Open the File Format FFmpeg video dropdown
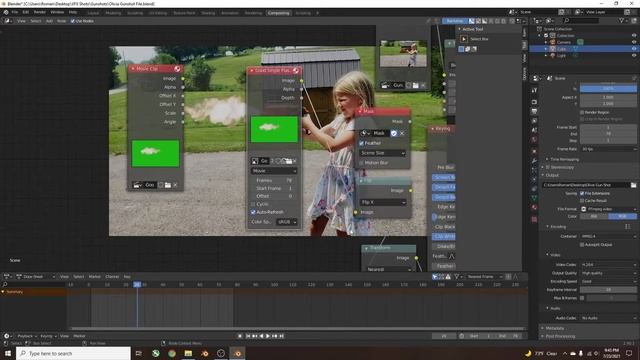640x360 pixels. click(608, 209)
